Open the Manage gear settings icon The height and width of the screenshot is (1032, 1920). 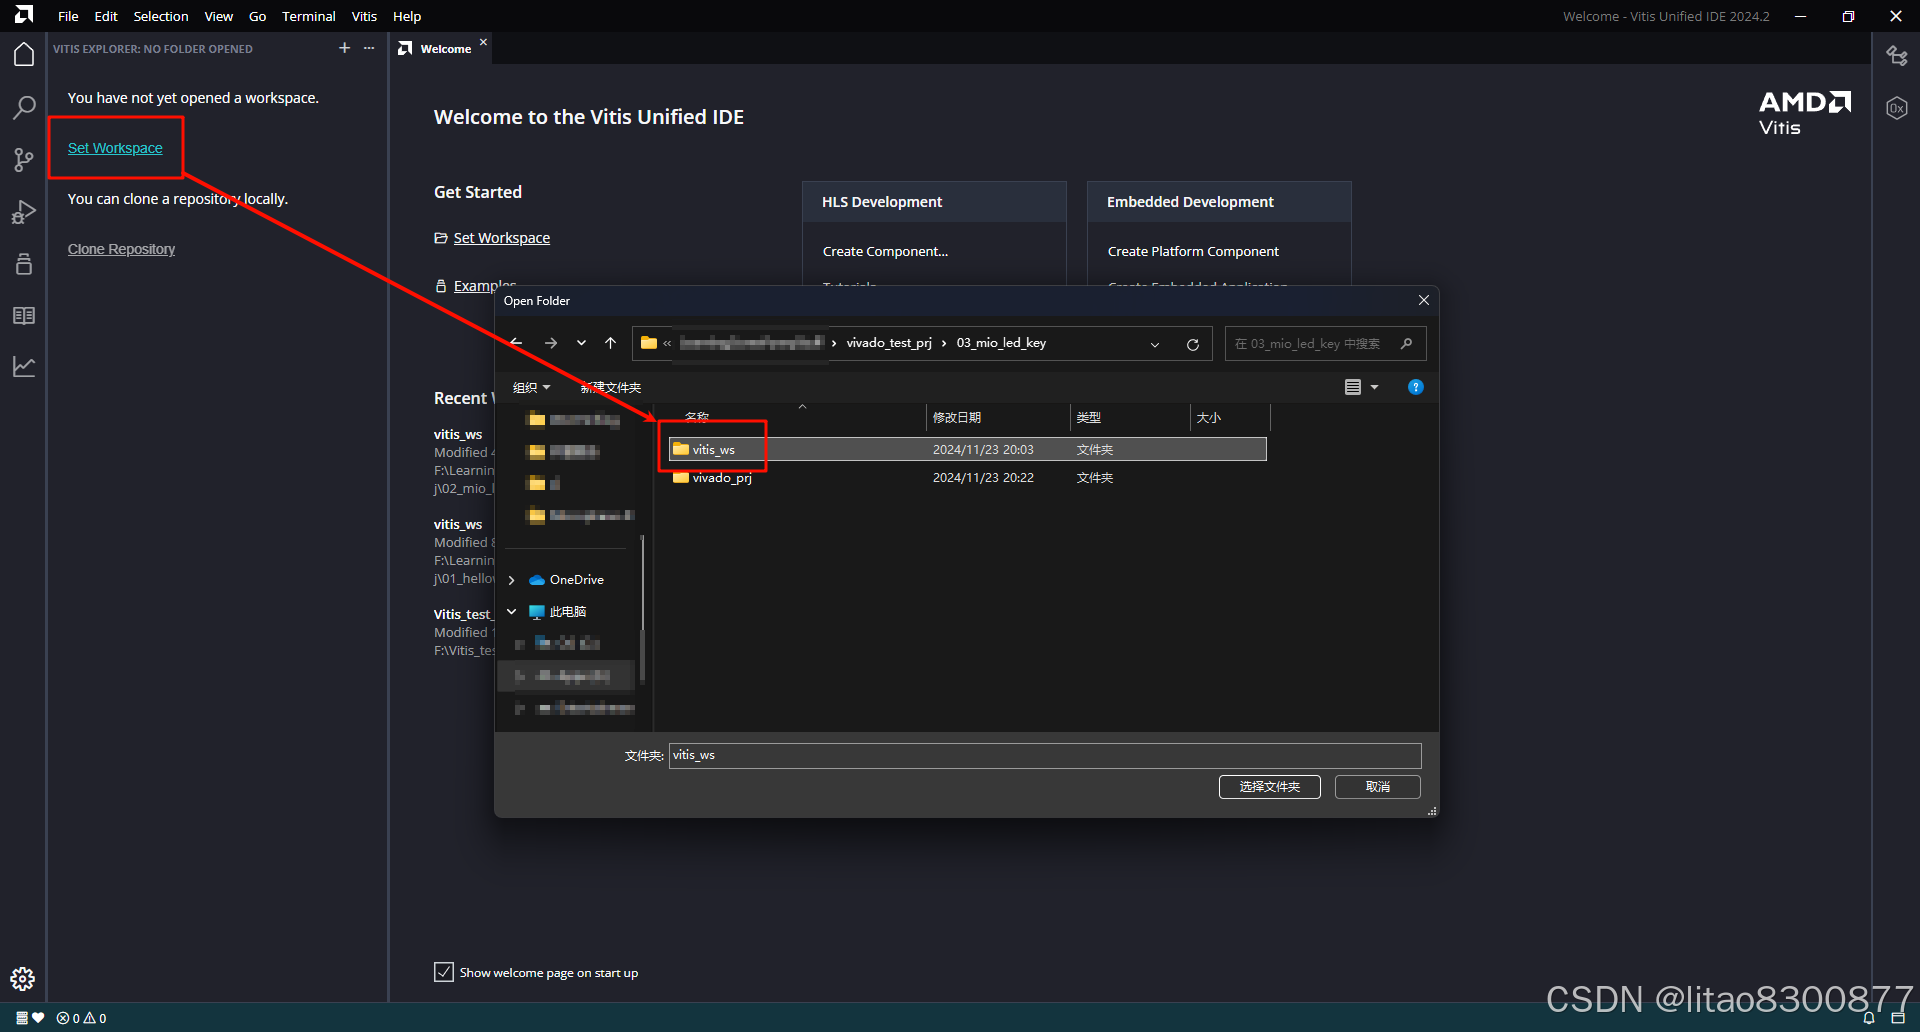click(23, 978)
